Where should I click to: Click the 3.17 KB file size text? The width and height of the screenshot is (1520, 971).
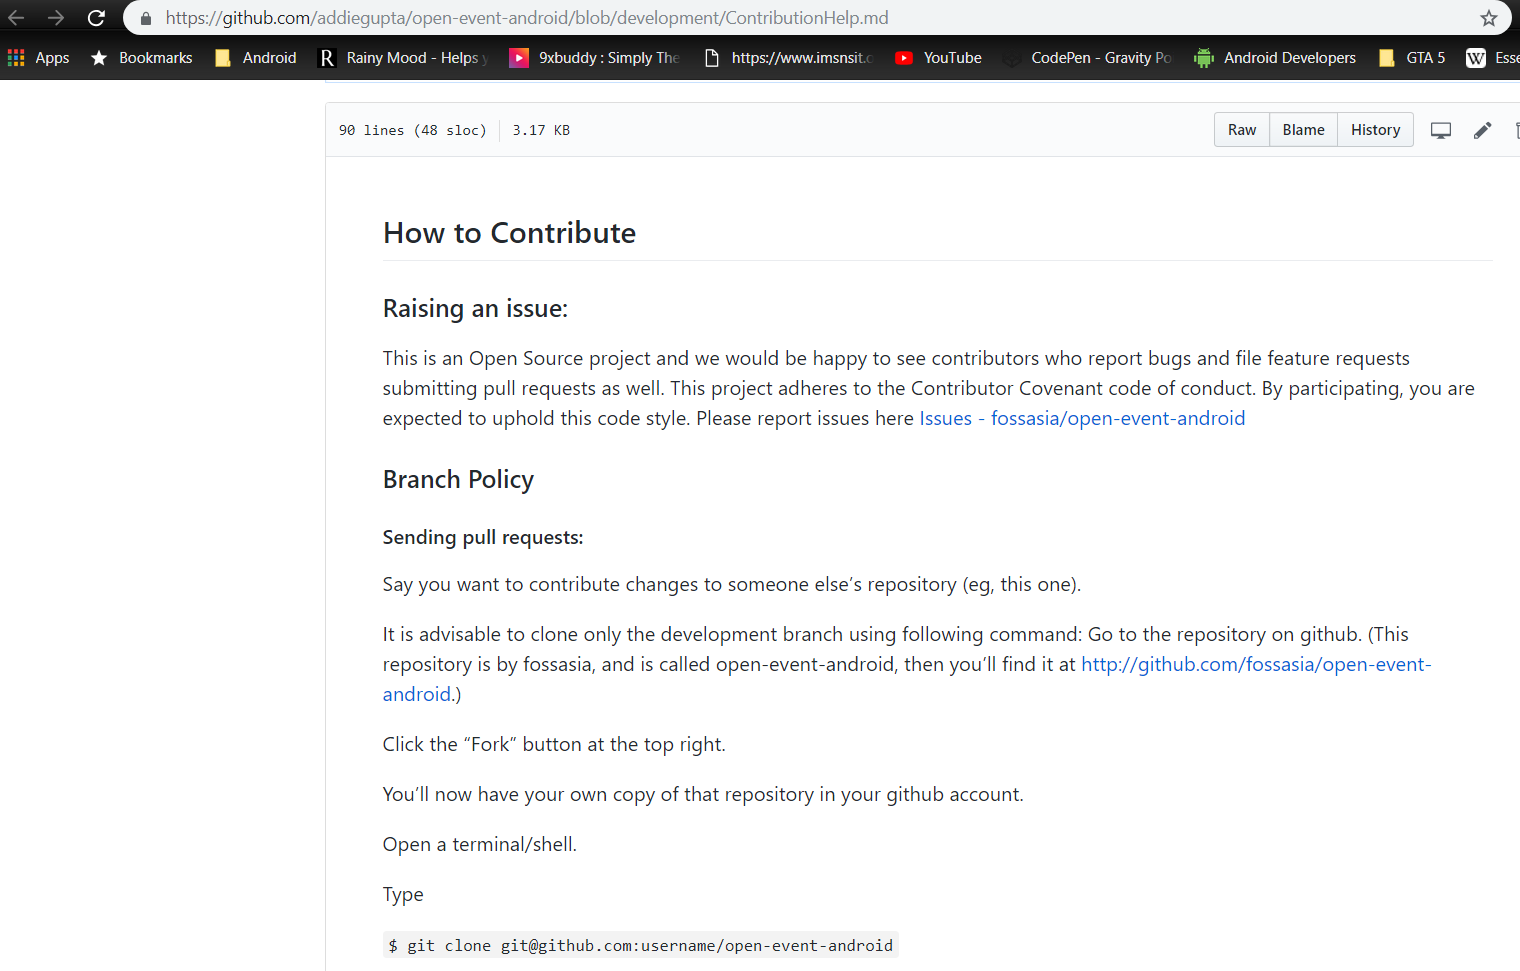[x=541, y=130]
